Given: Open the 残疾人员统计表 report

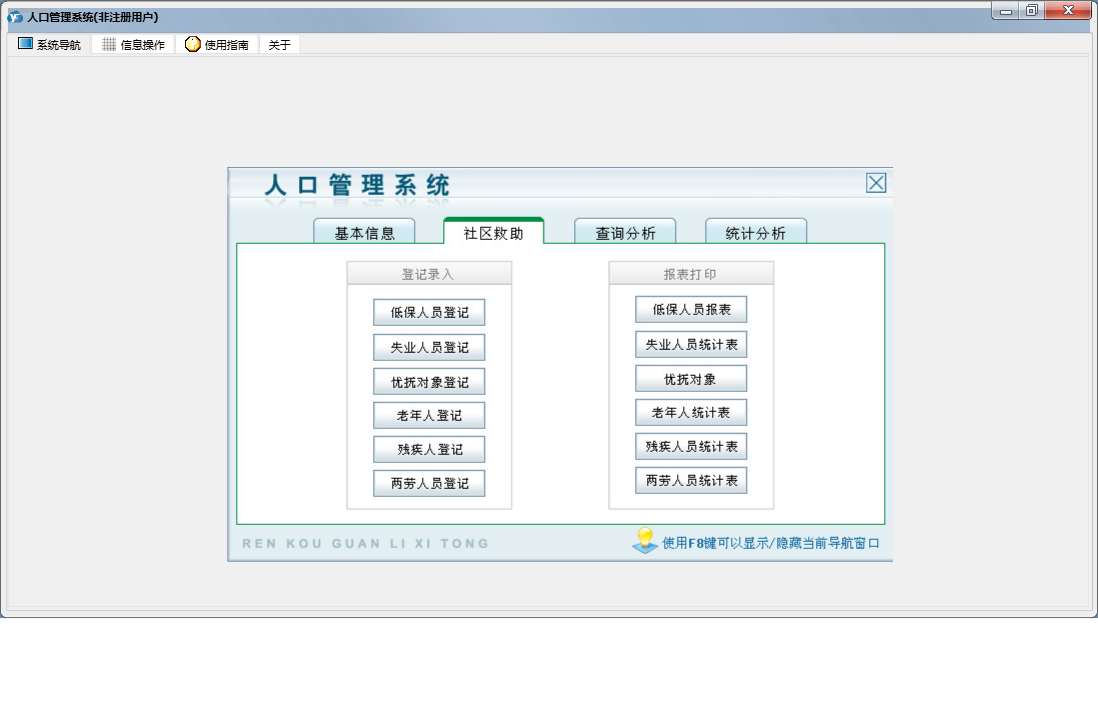Looking at the screenshot, I should [691, 447].
